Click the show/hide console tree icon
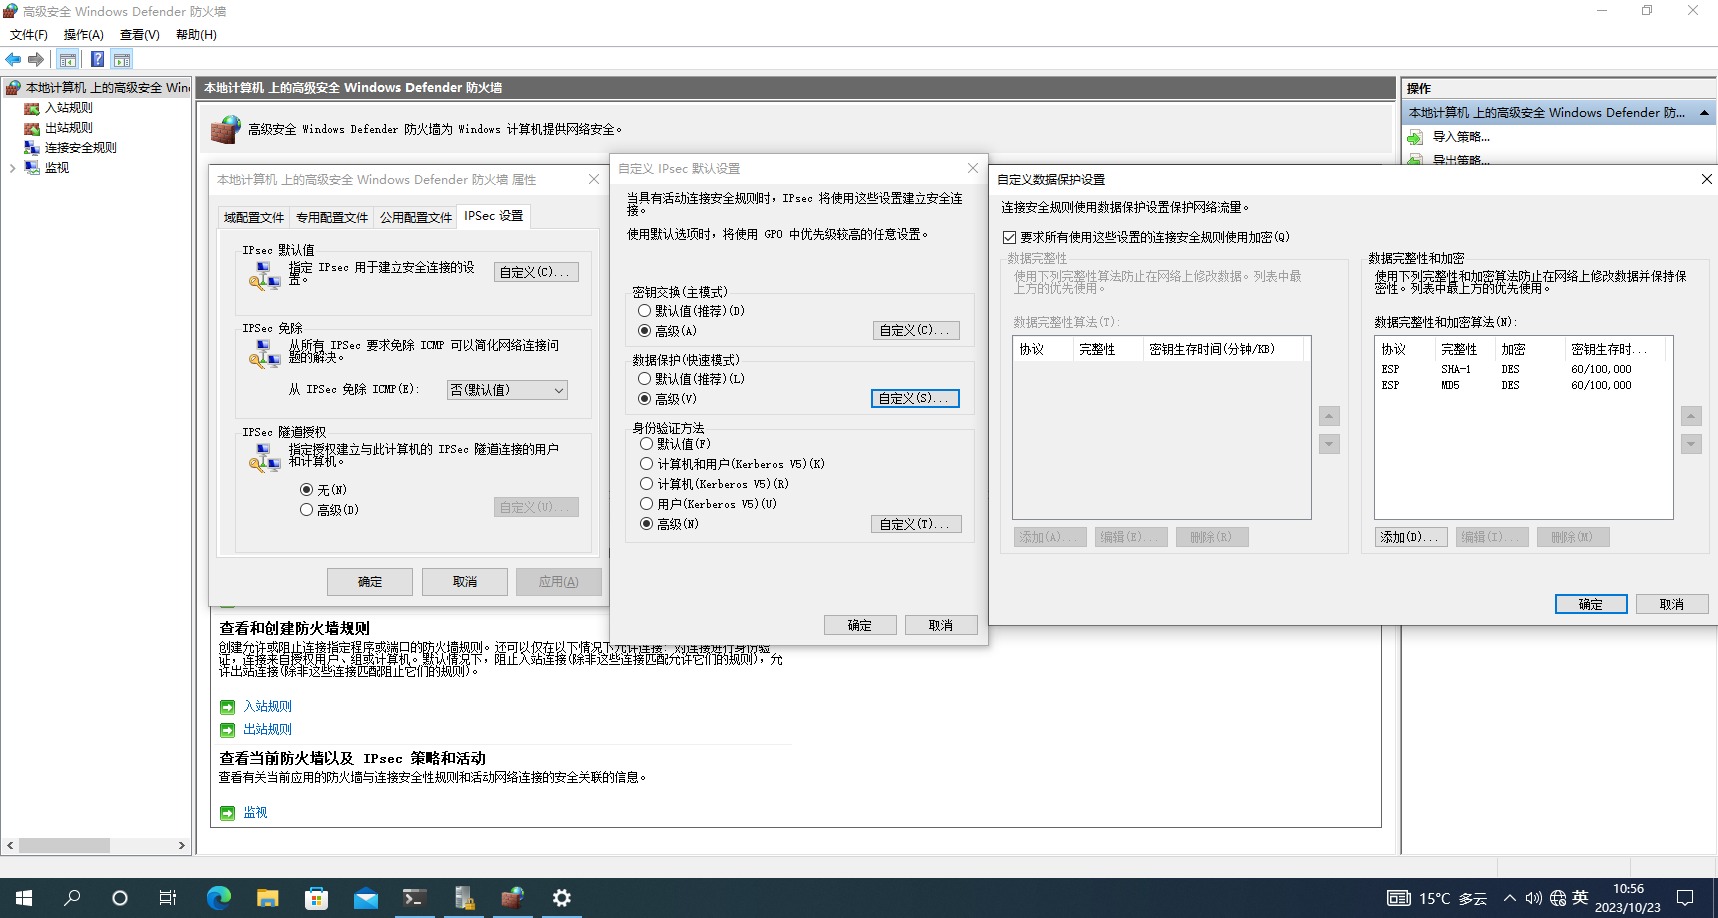Viewport: 1718px width, 918px height. tap(68, 60)
